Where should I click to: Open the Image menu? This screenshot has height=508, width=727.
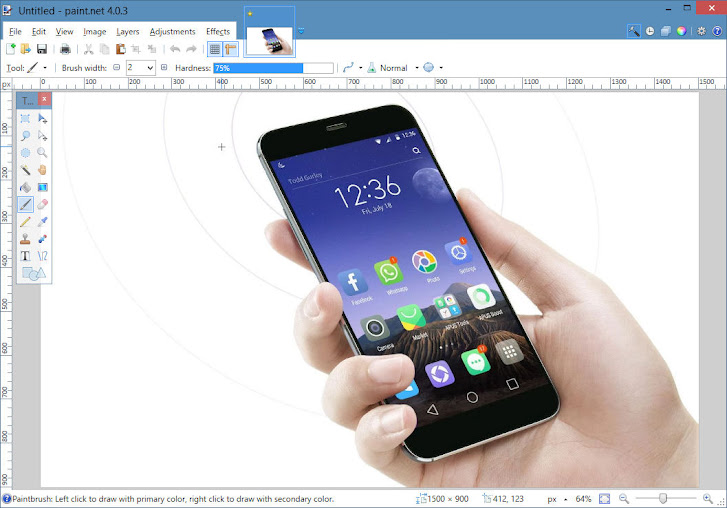coord(95,32)
